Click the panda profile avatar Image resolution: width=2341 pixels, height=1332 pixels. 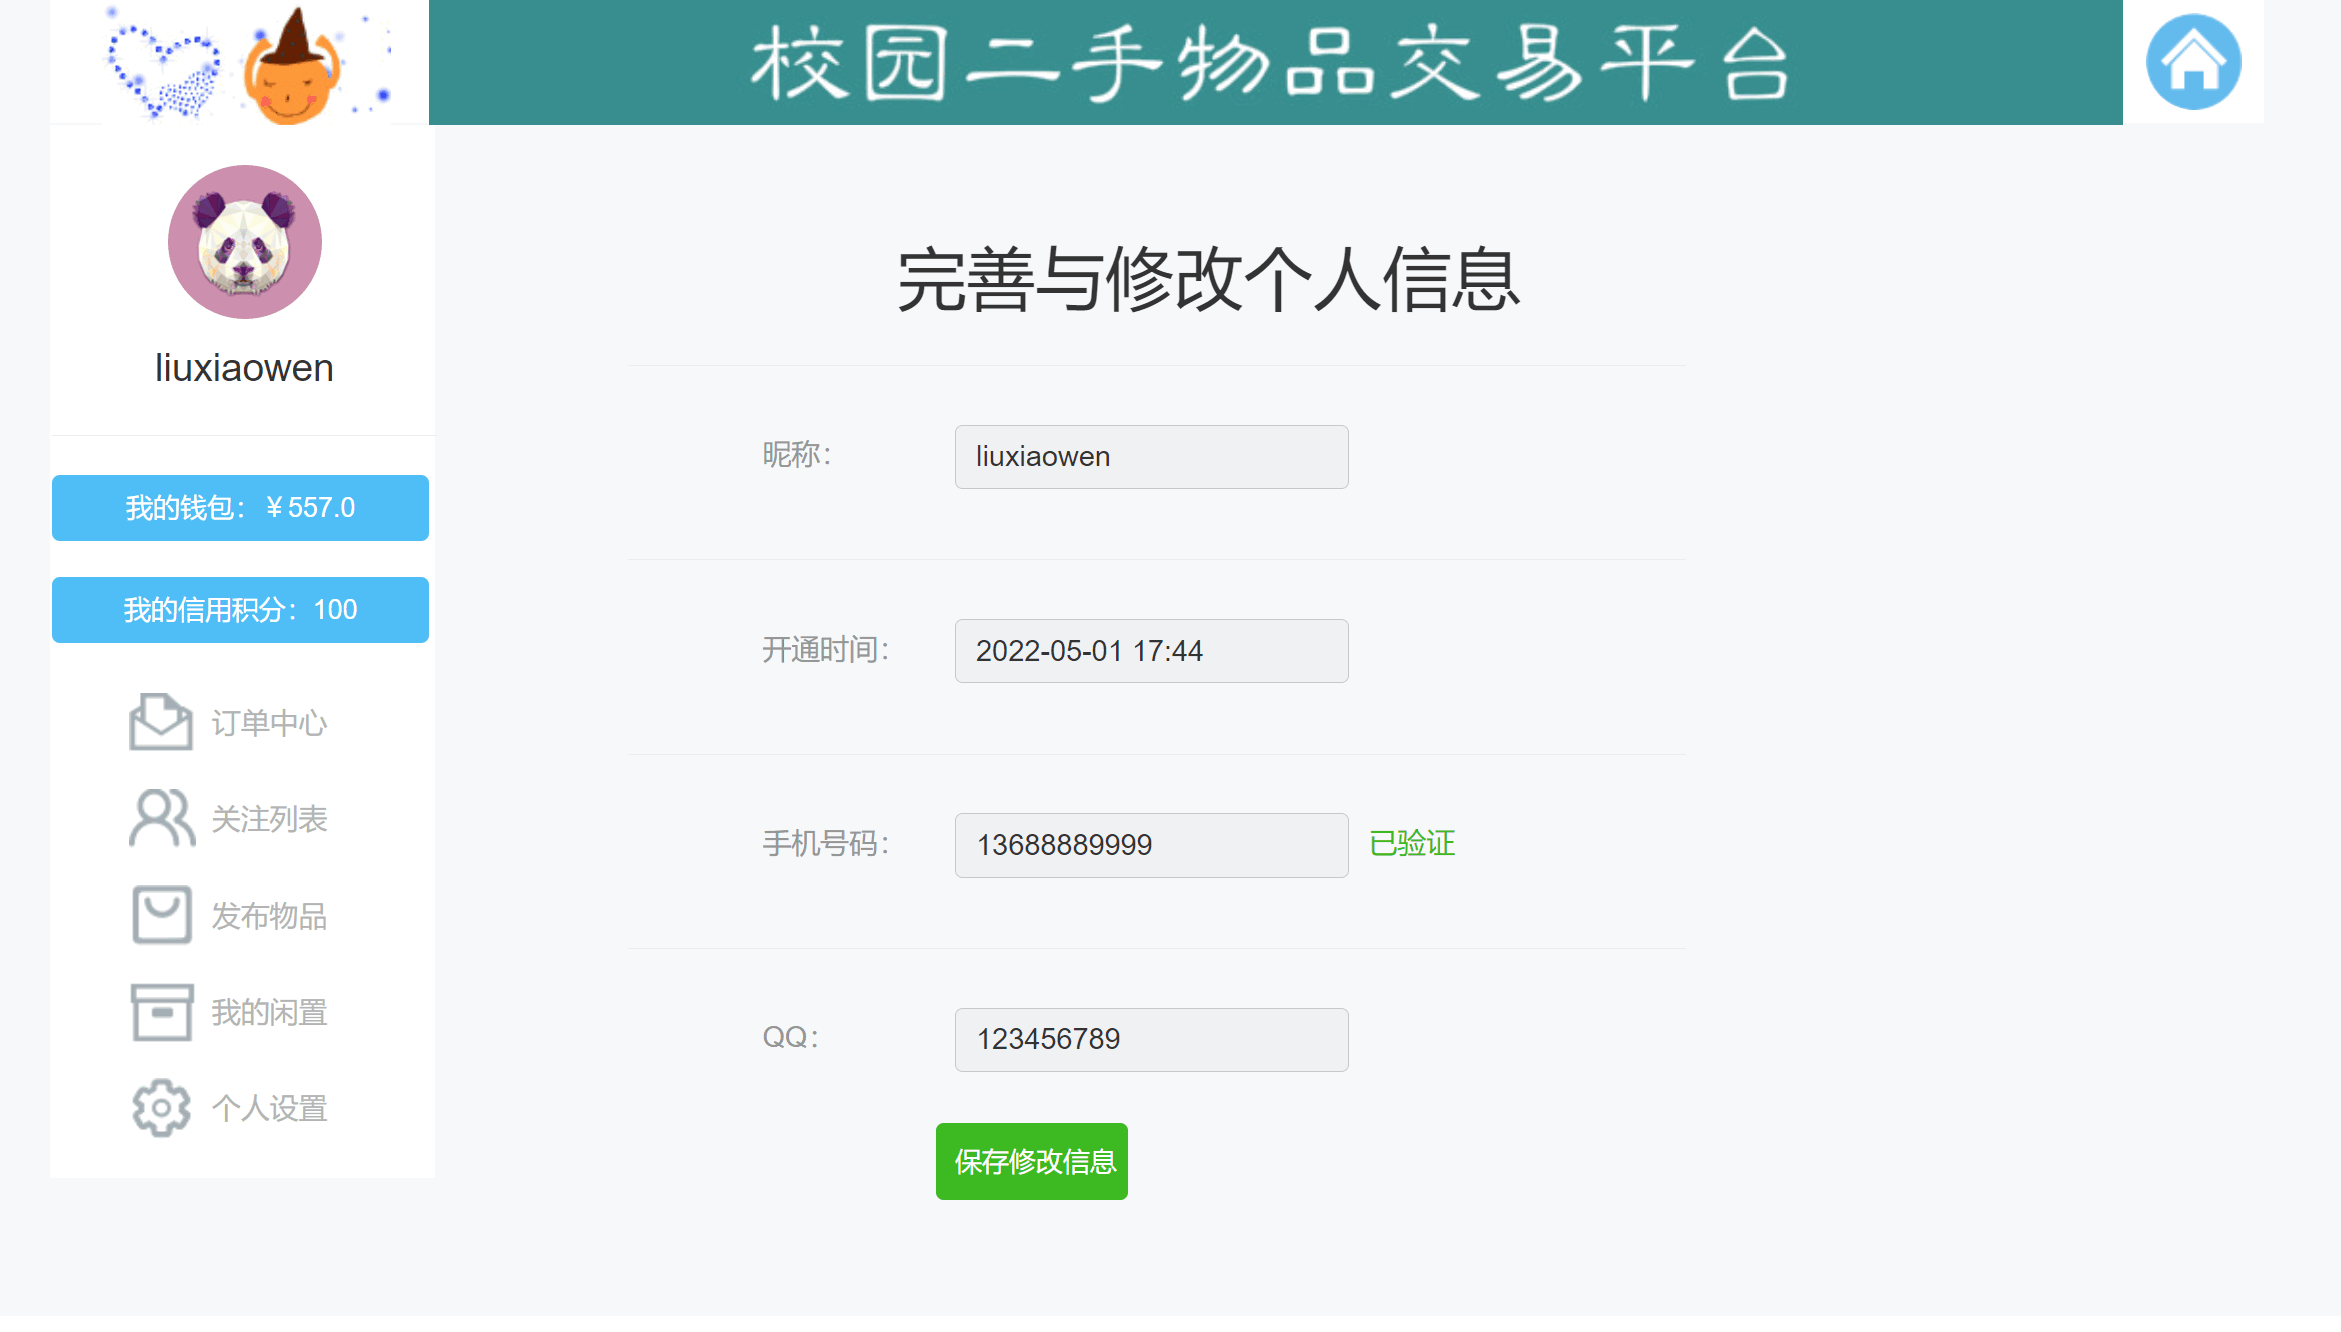(x=245, y=242)
